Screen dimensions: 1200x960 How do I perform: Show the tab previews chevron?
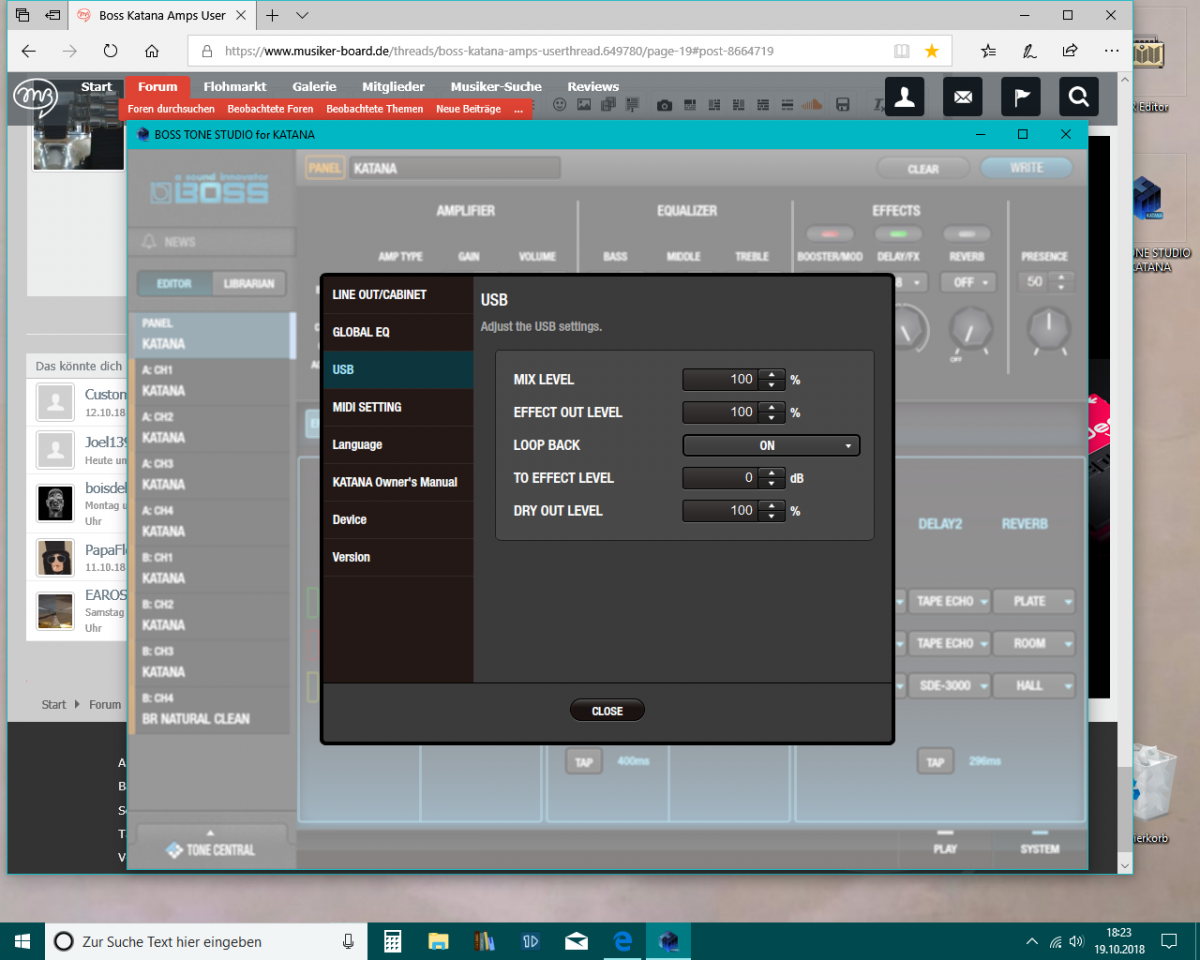pos(302,15)
